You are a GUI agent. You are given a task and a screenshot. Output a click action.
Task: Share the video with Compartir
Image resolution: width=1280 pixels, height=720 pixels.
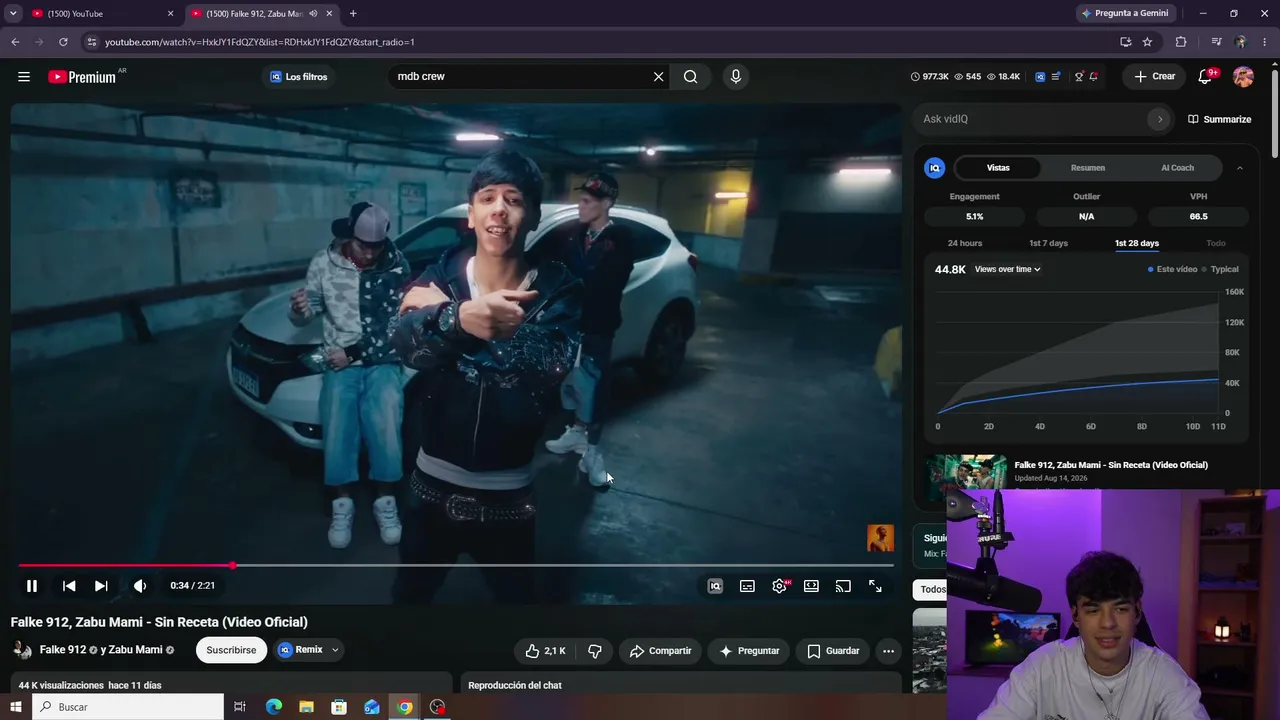click(x=660, y=651)
